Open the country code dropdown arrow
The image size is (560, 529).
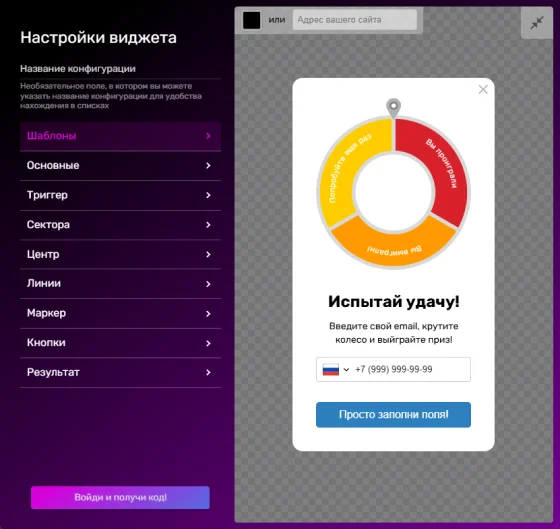[x=346, y=369]
